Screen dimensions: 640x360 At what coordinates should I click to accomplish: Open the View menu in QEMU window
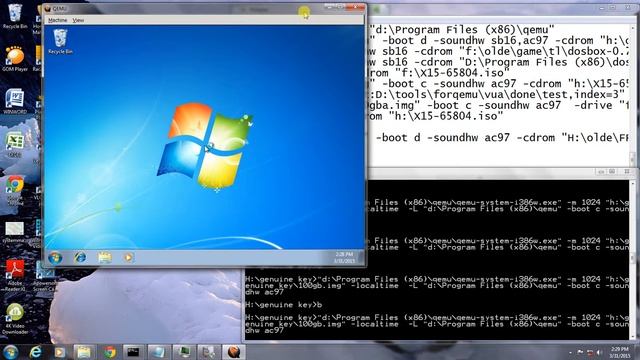point(78,20)
